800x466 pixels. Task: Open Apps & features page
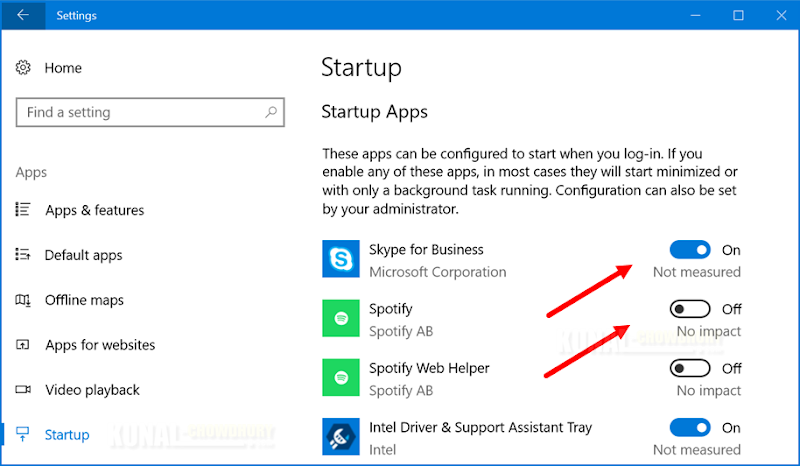94,210
